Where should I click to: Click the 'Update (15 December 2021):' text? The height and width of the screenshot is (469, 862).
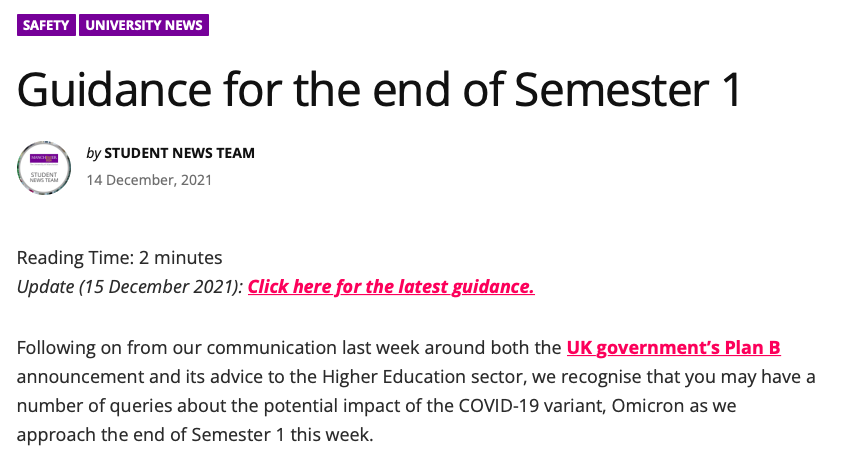pos(130,287)
